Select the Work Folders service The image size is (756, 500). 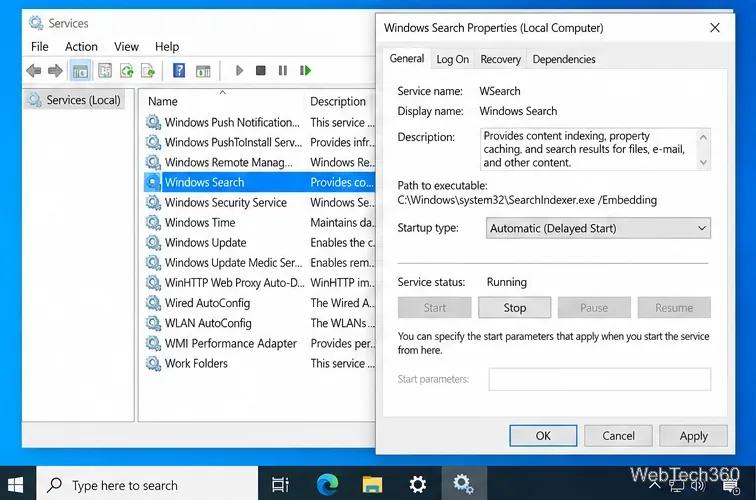tap(259, 363)
